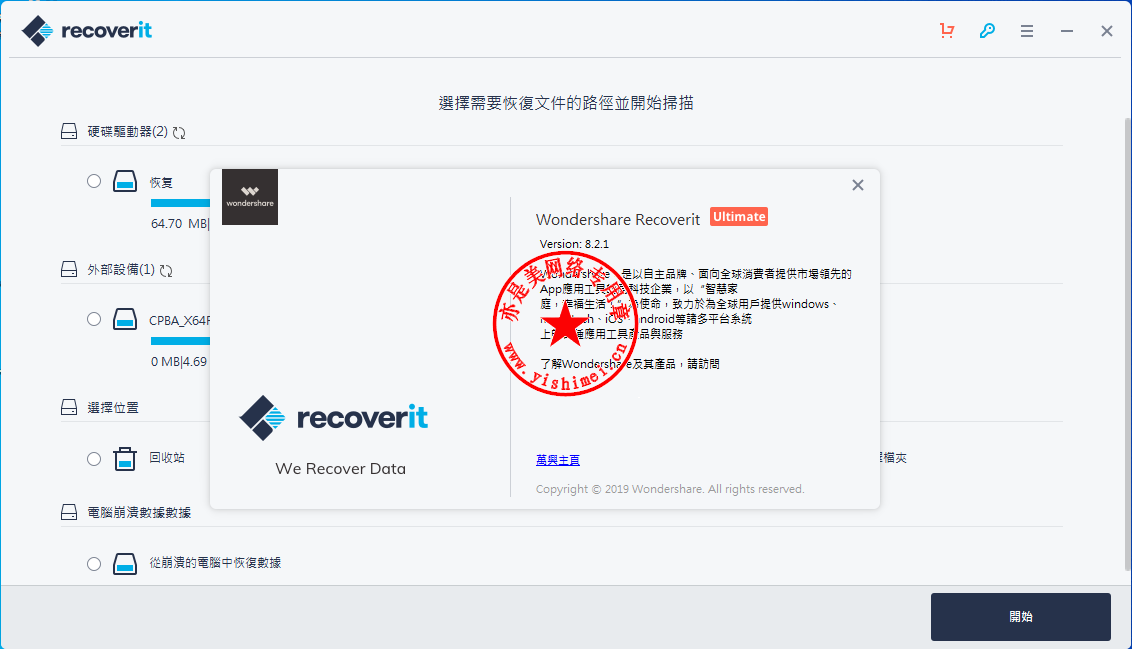Click the 外部設備 section drive icon

tap(69, 269)
